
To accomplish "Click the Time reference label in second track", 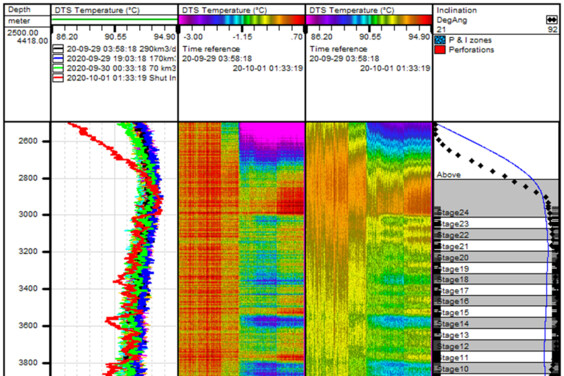I will click(x=211, y=49).
